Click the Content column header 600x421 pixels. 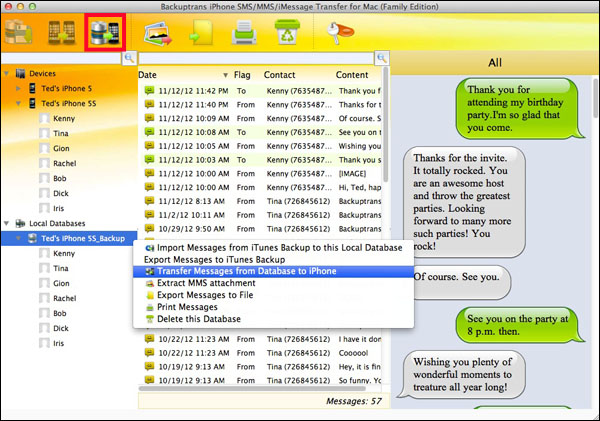352,75
